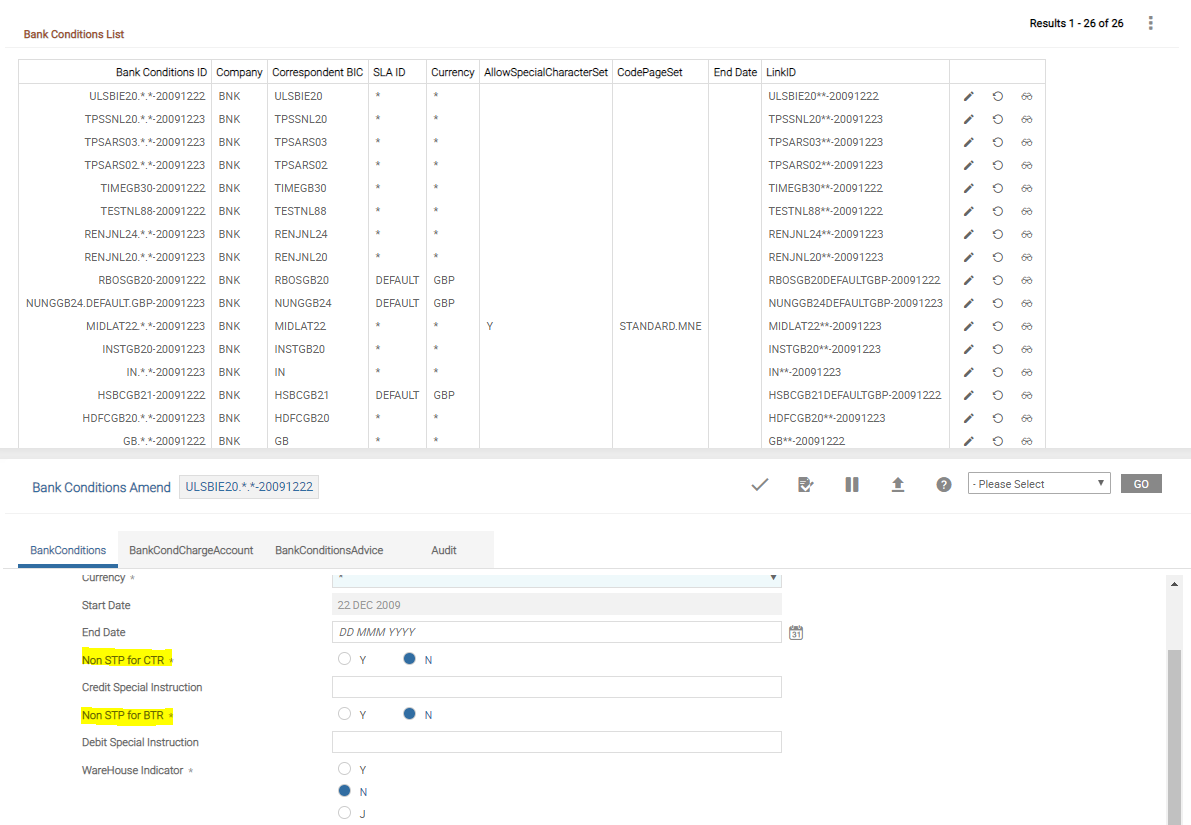This screenshot has width=1191, height=825.
Task: Edit the ULSBIE20 row using the pencil icon
Action: (x=968, y=97)
